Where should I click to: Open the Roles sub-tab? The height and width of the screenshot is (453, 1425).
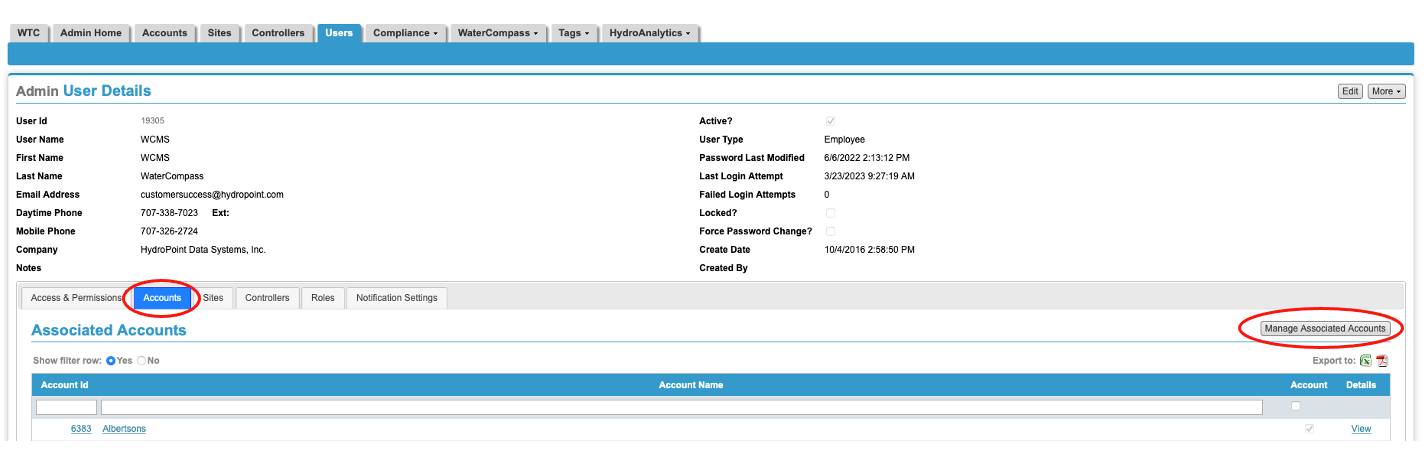click(323, 298)
